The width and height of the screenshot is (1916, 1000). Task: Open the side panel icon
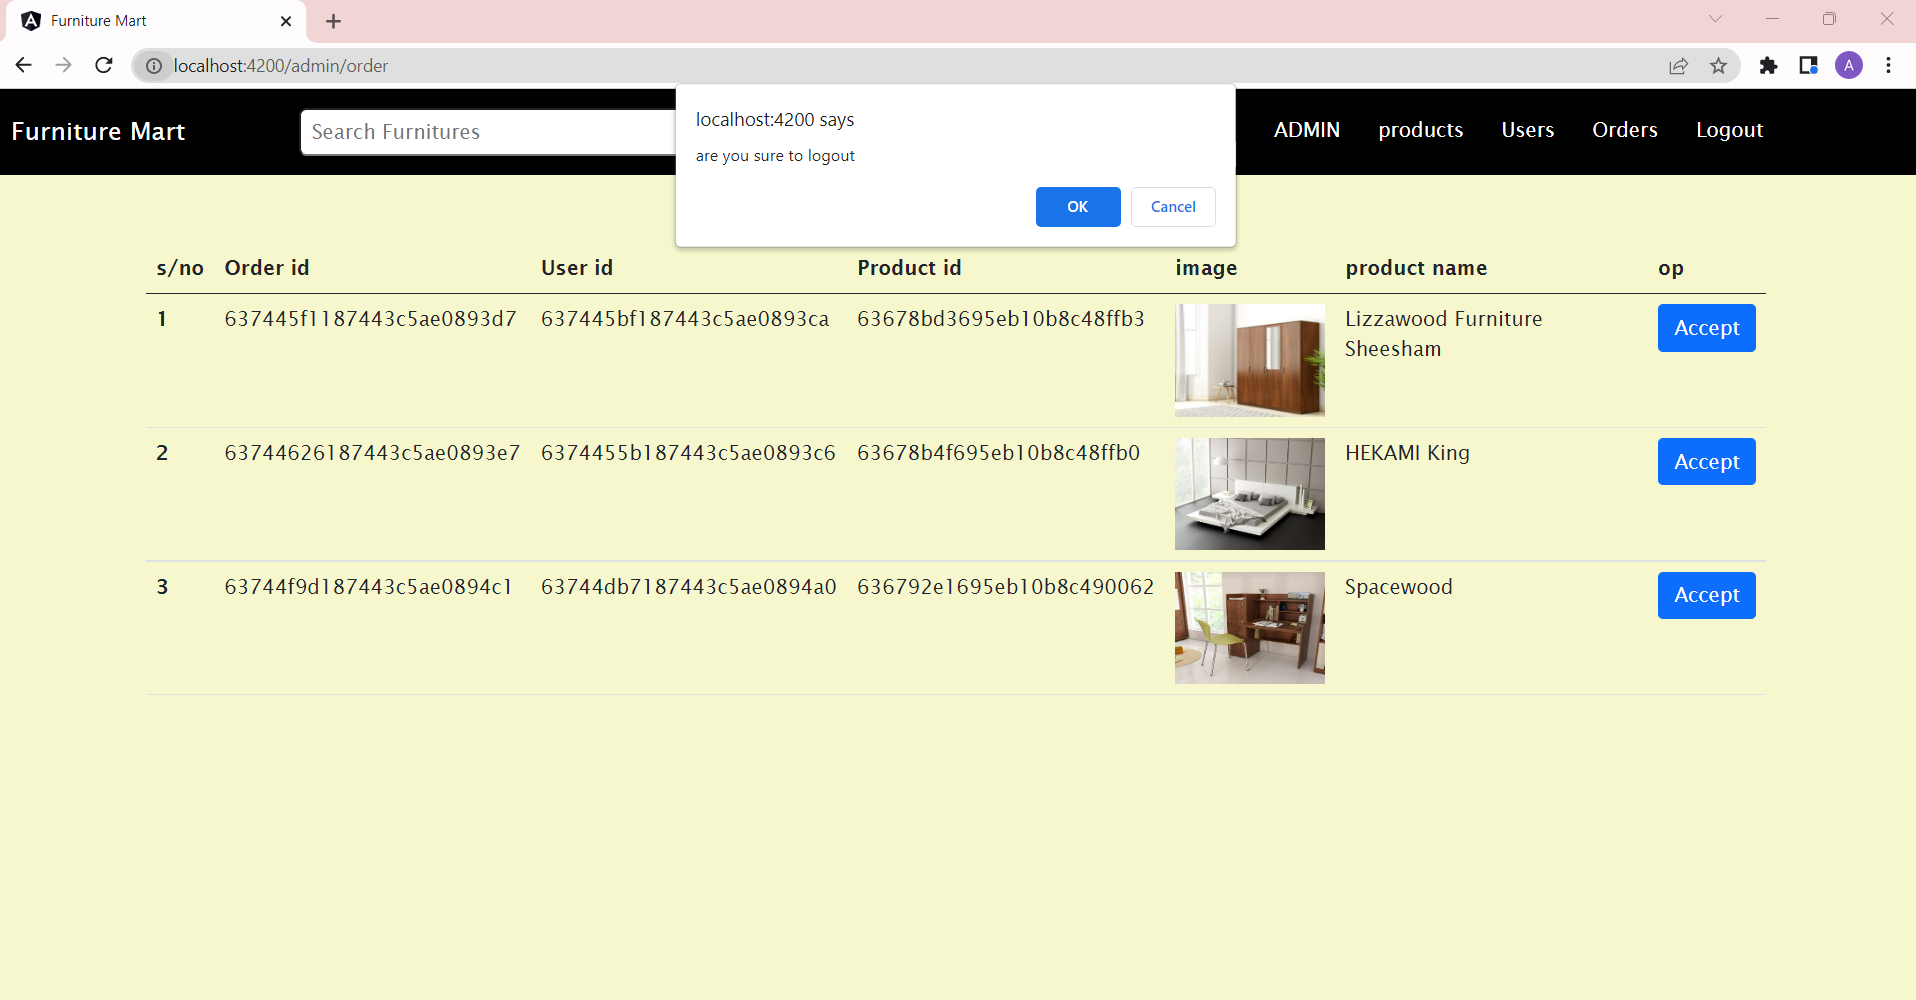(x=1808, y=66)
